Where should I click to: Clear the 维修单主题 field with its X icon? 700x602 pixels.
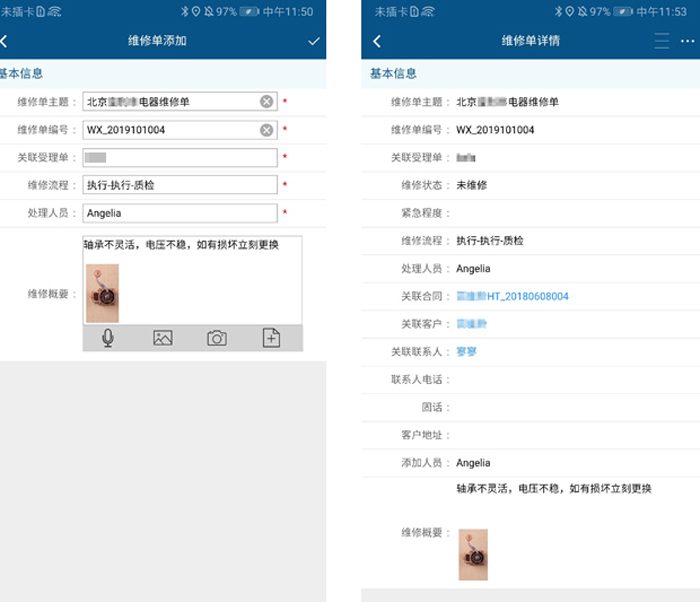267,101
